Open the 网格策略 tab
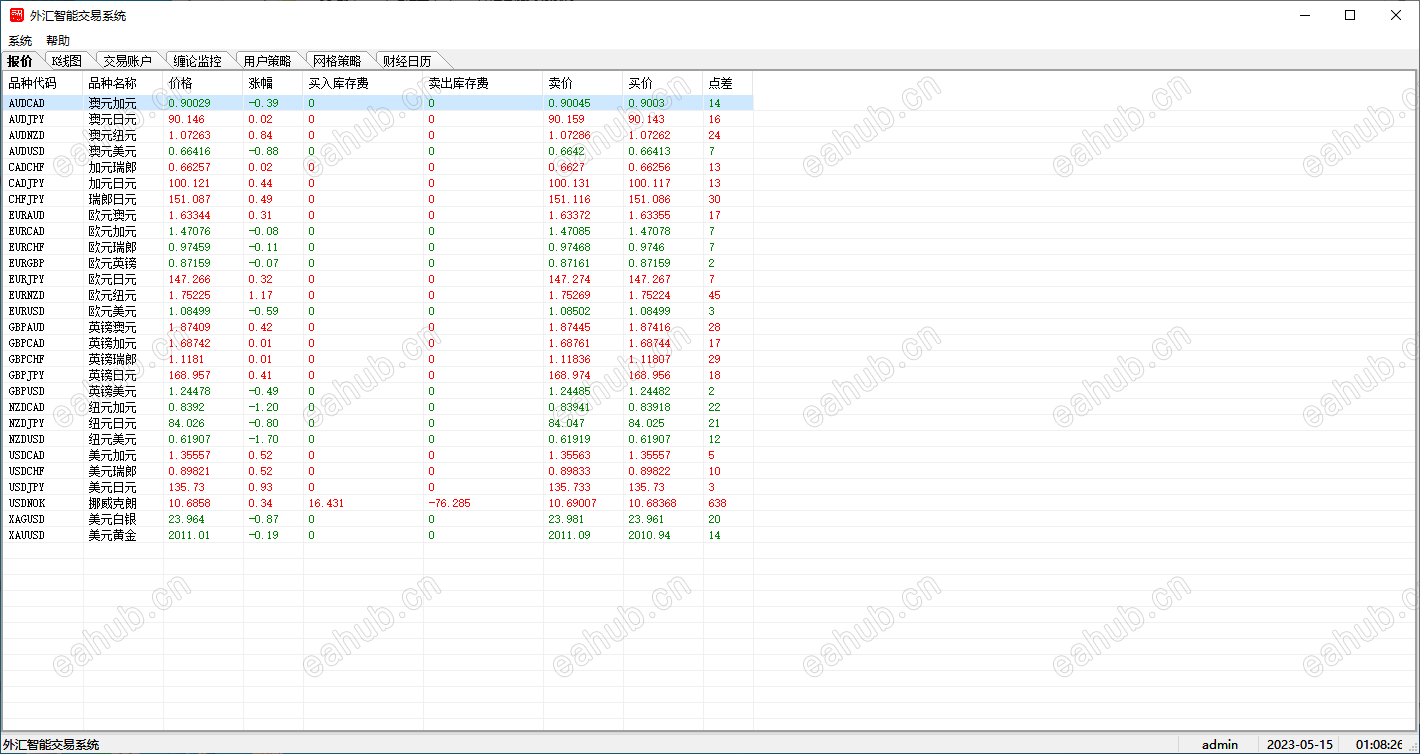The image size is (1420, 754). click(338, 61)
